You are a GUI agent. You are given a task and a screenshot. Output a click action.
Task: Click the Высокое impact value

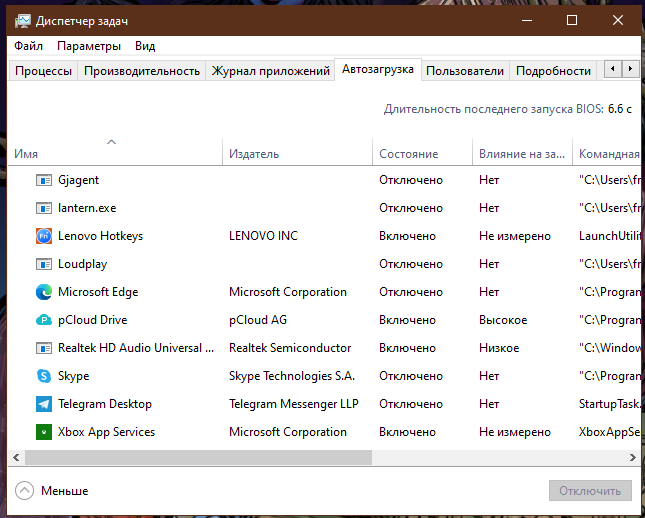pos(503,320)
